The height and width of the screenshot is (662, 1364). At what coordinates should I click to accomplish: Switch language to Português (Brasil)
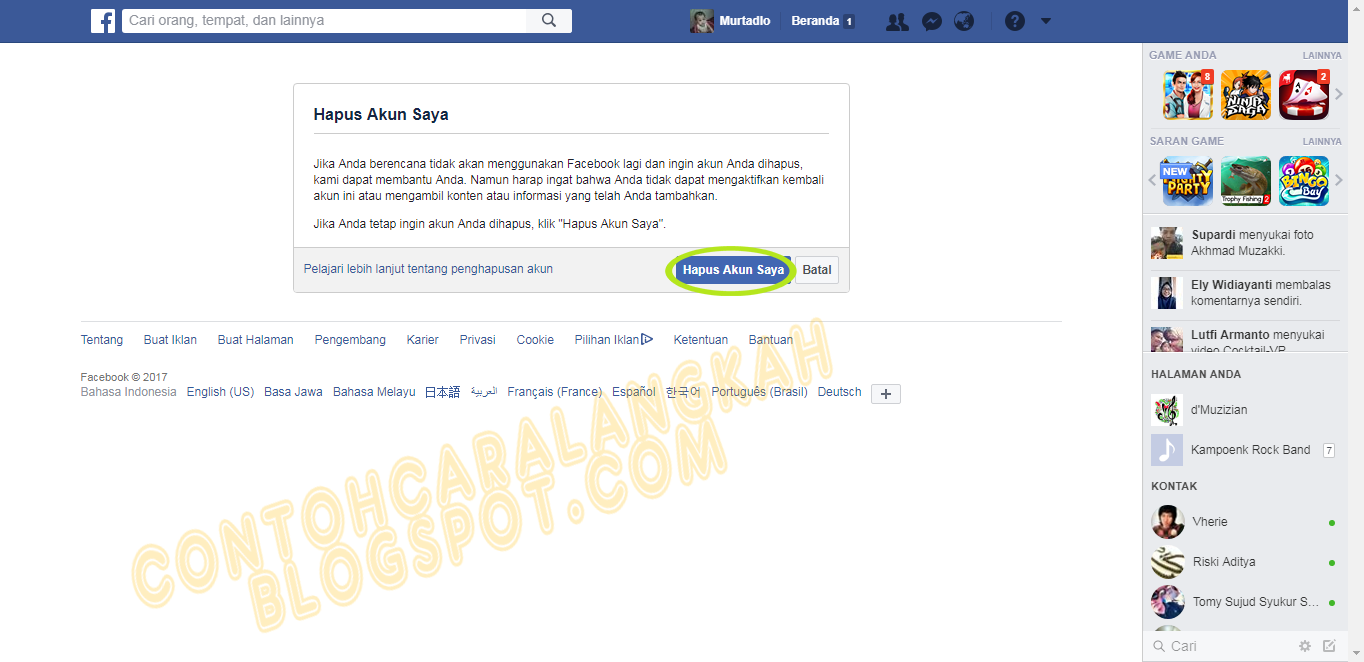759,392
